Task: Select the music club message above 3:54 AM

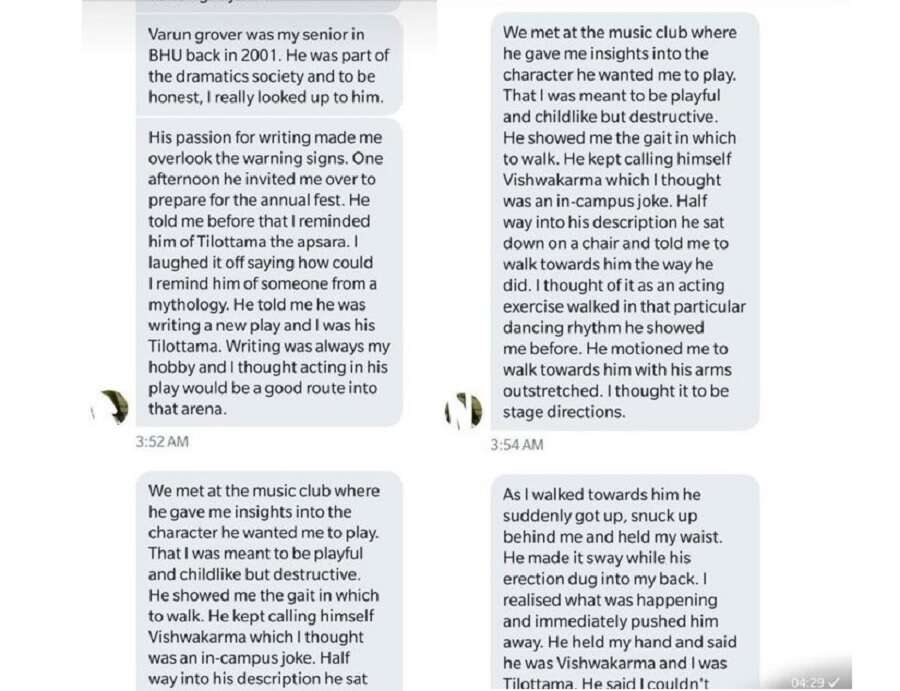Action: 623,222
